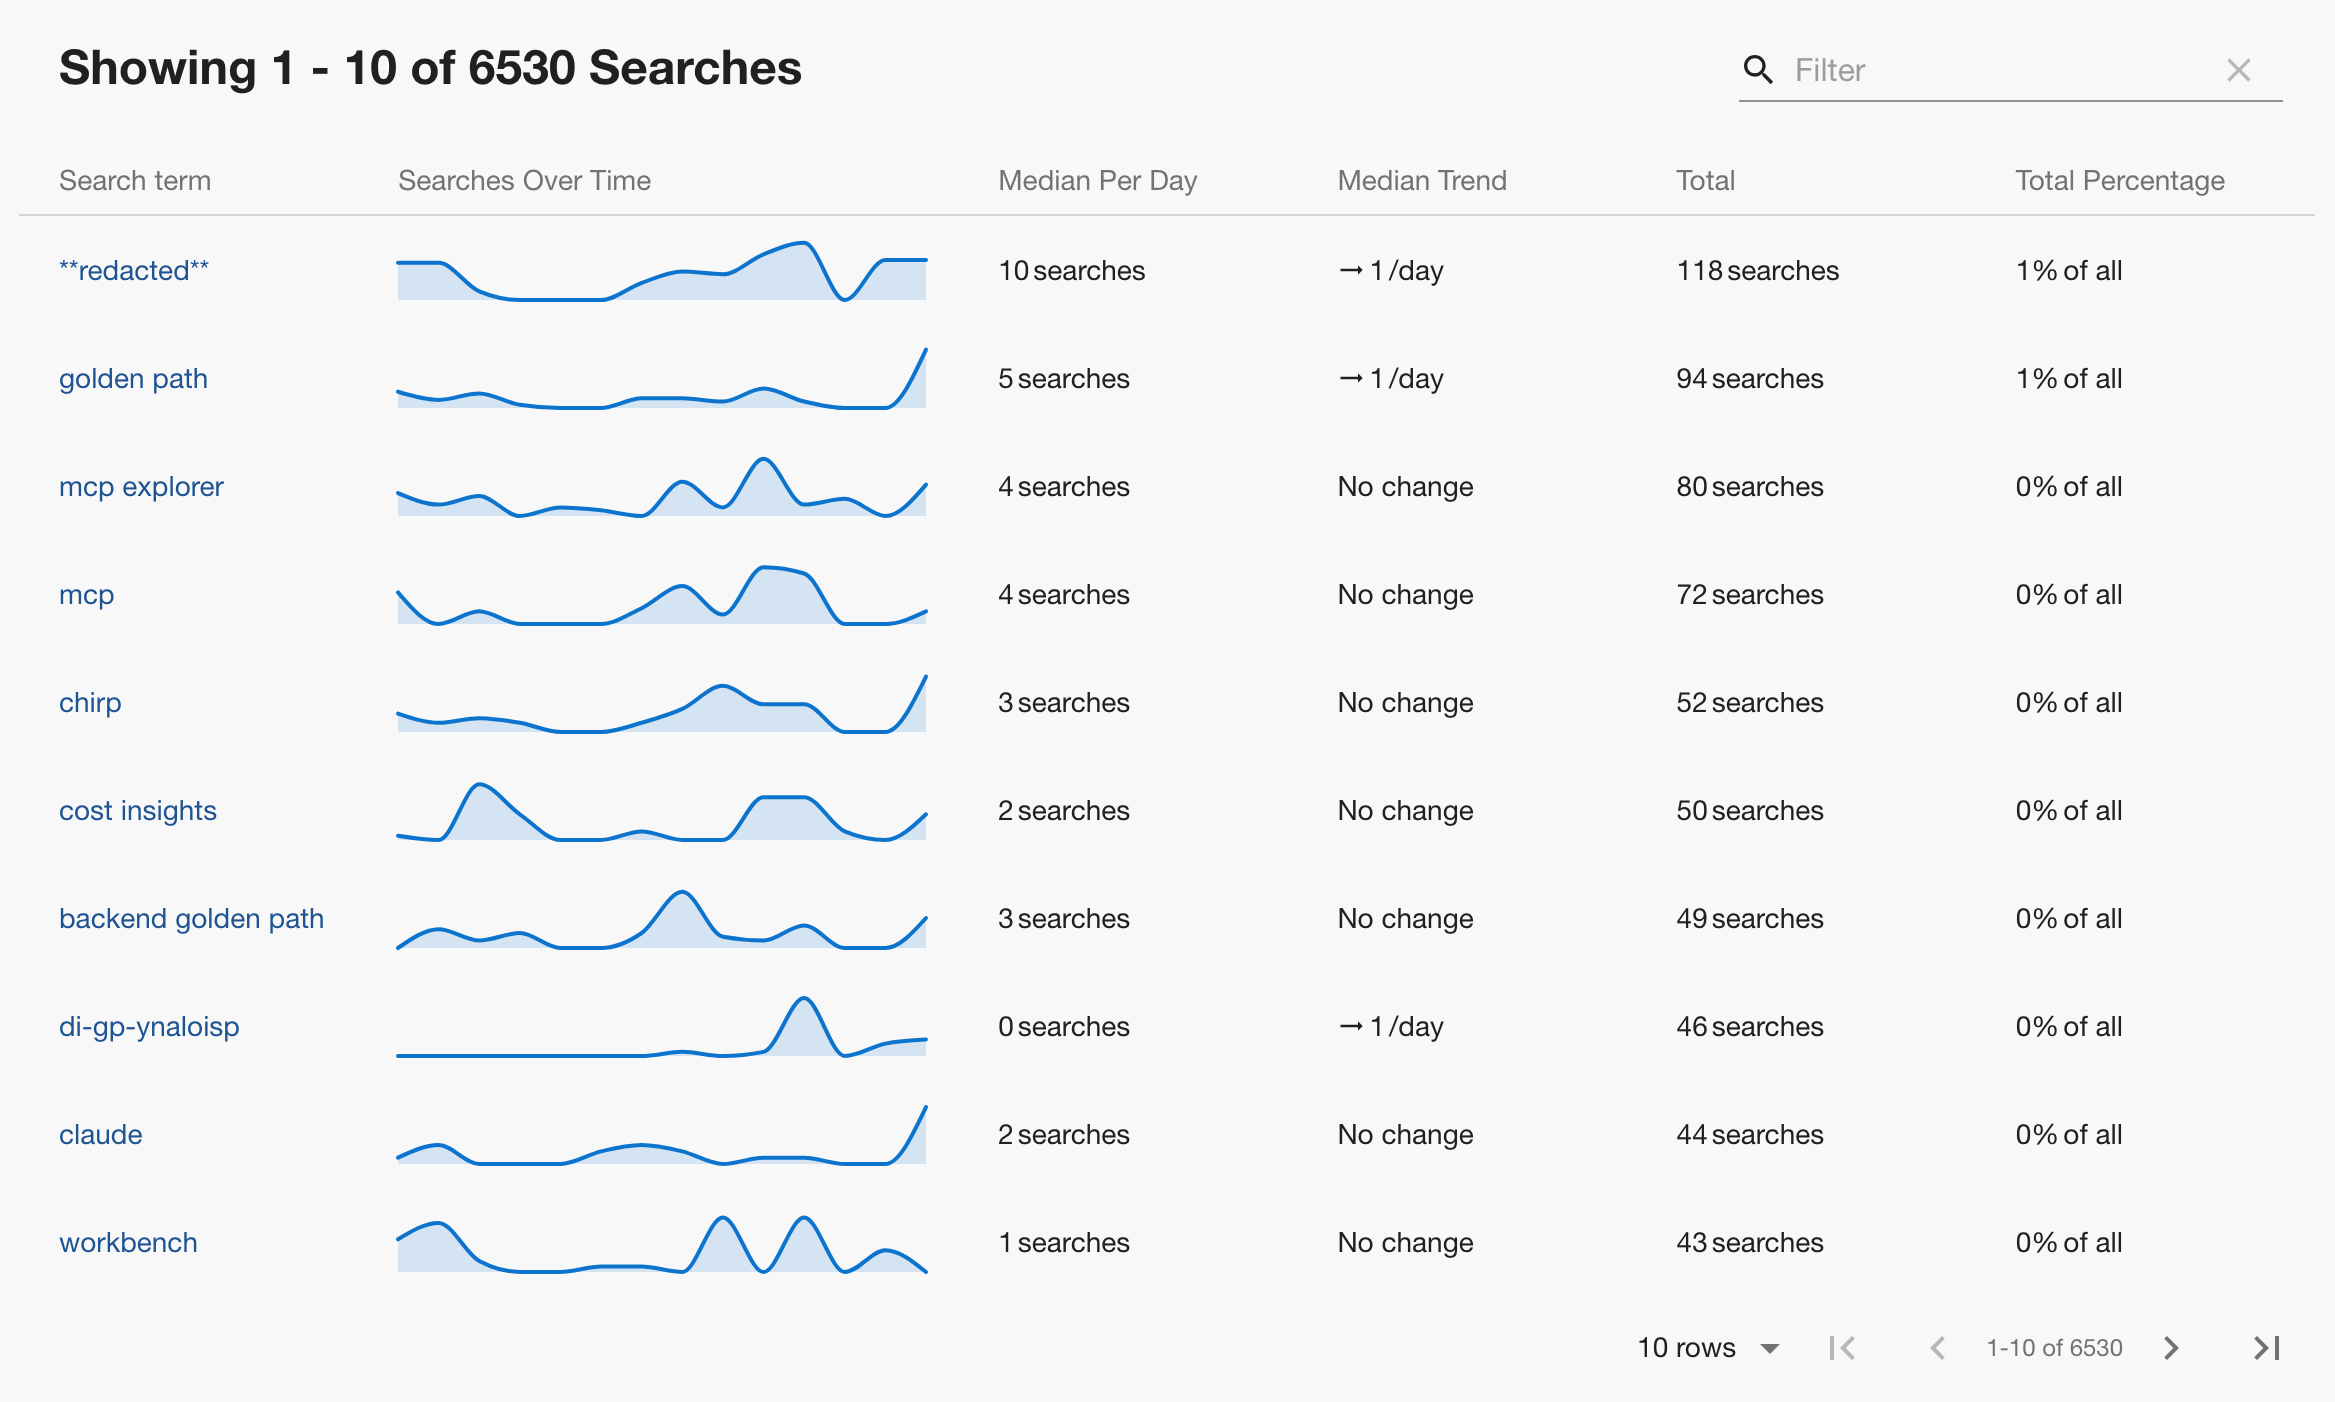Open the chirp search term

pyautogui.click(x=90, y=702)
